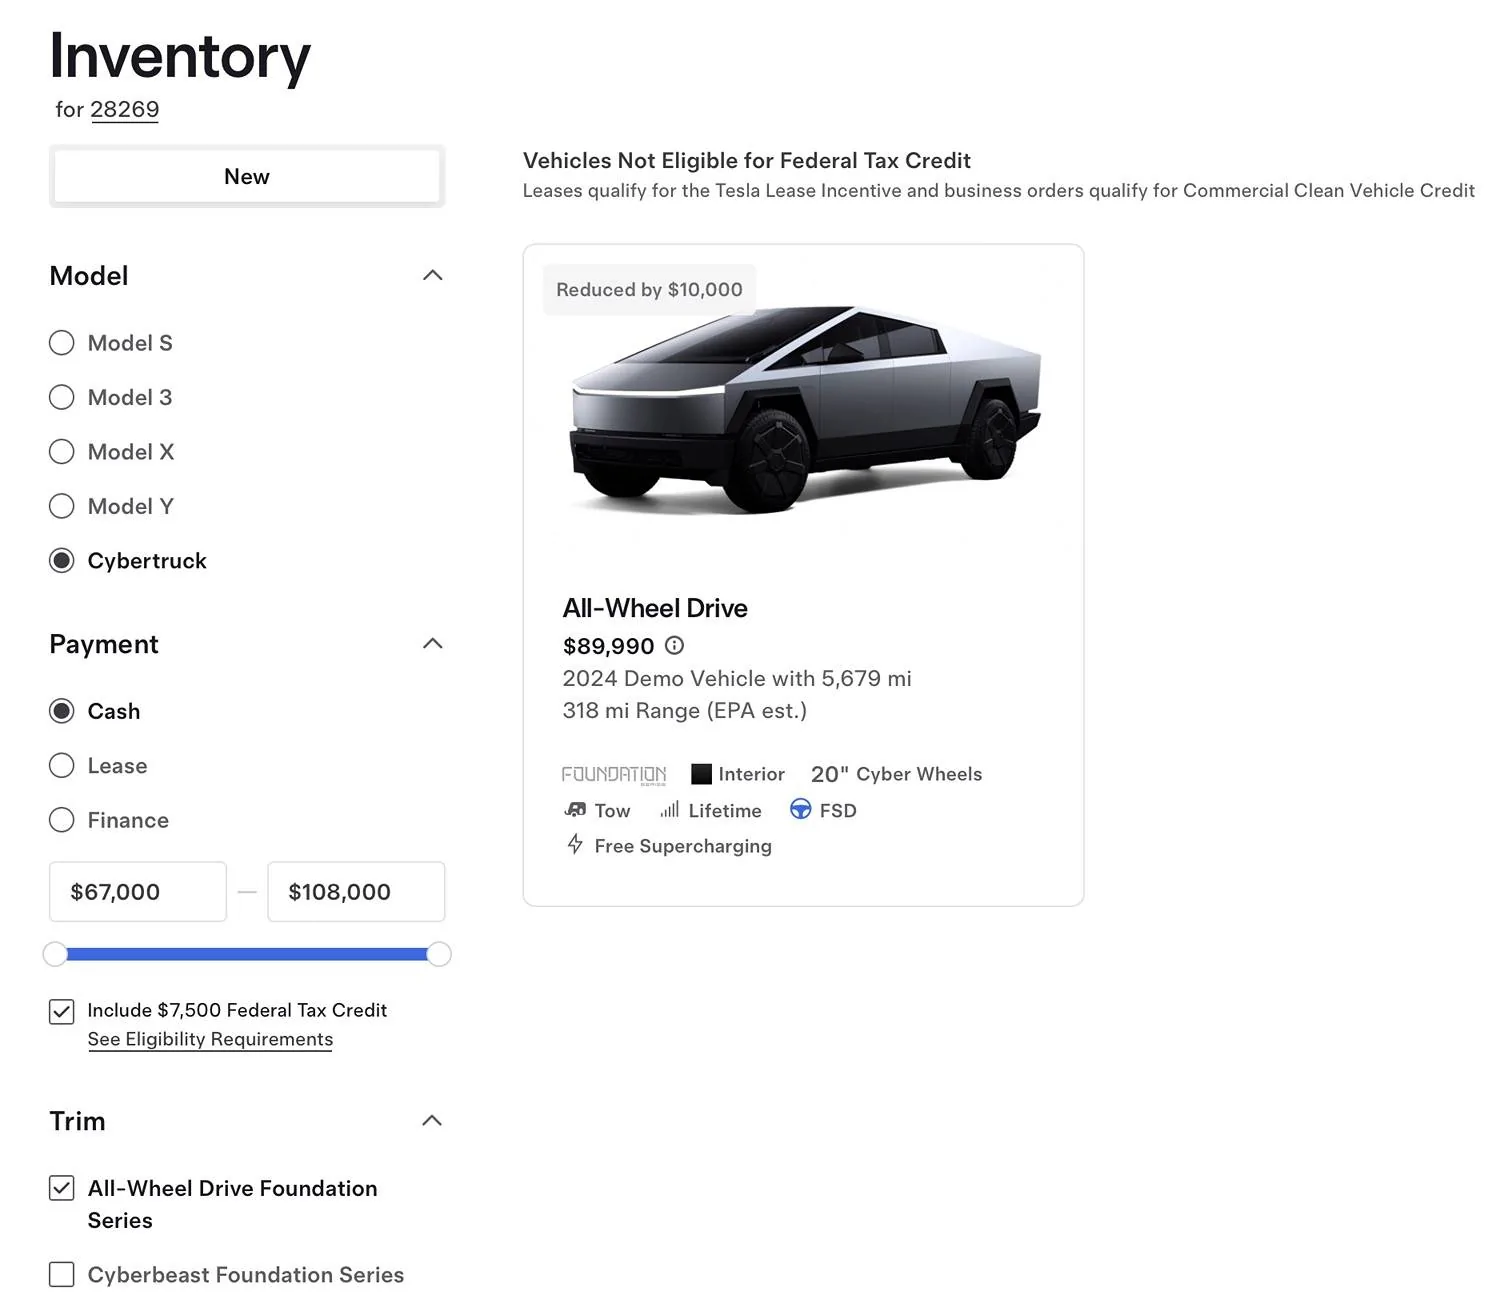Open the 28269 zip code link
This screenshot has width=1492, height=1300.
click(125, 110)
